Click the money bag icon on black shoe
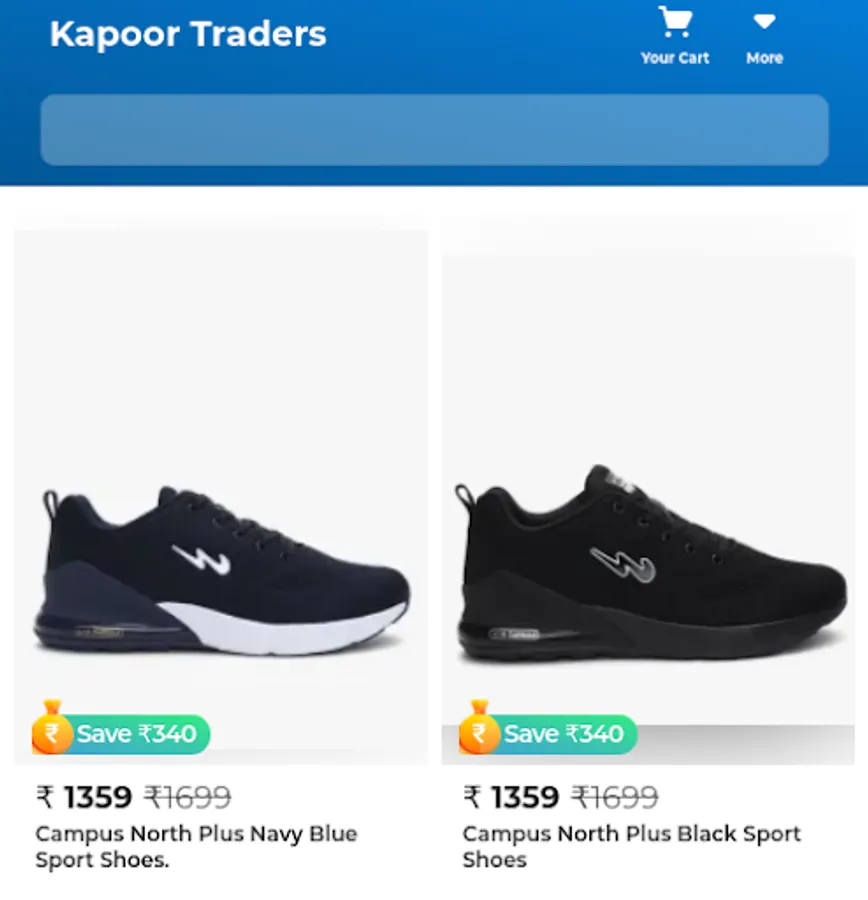Viewport: 868px width, 900px height. [479, 727]
